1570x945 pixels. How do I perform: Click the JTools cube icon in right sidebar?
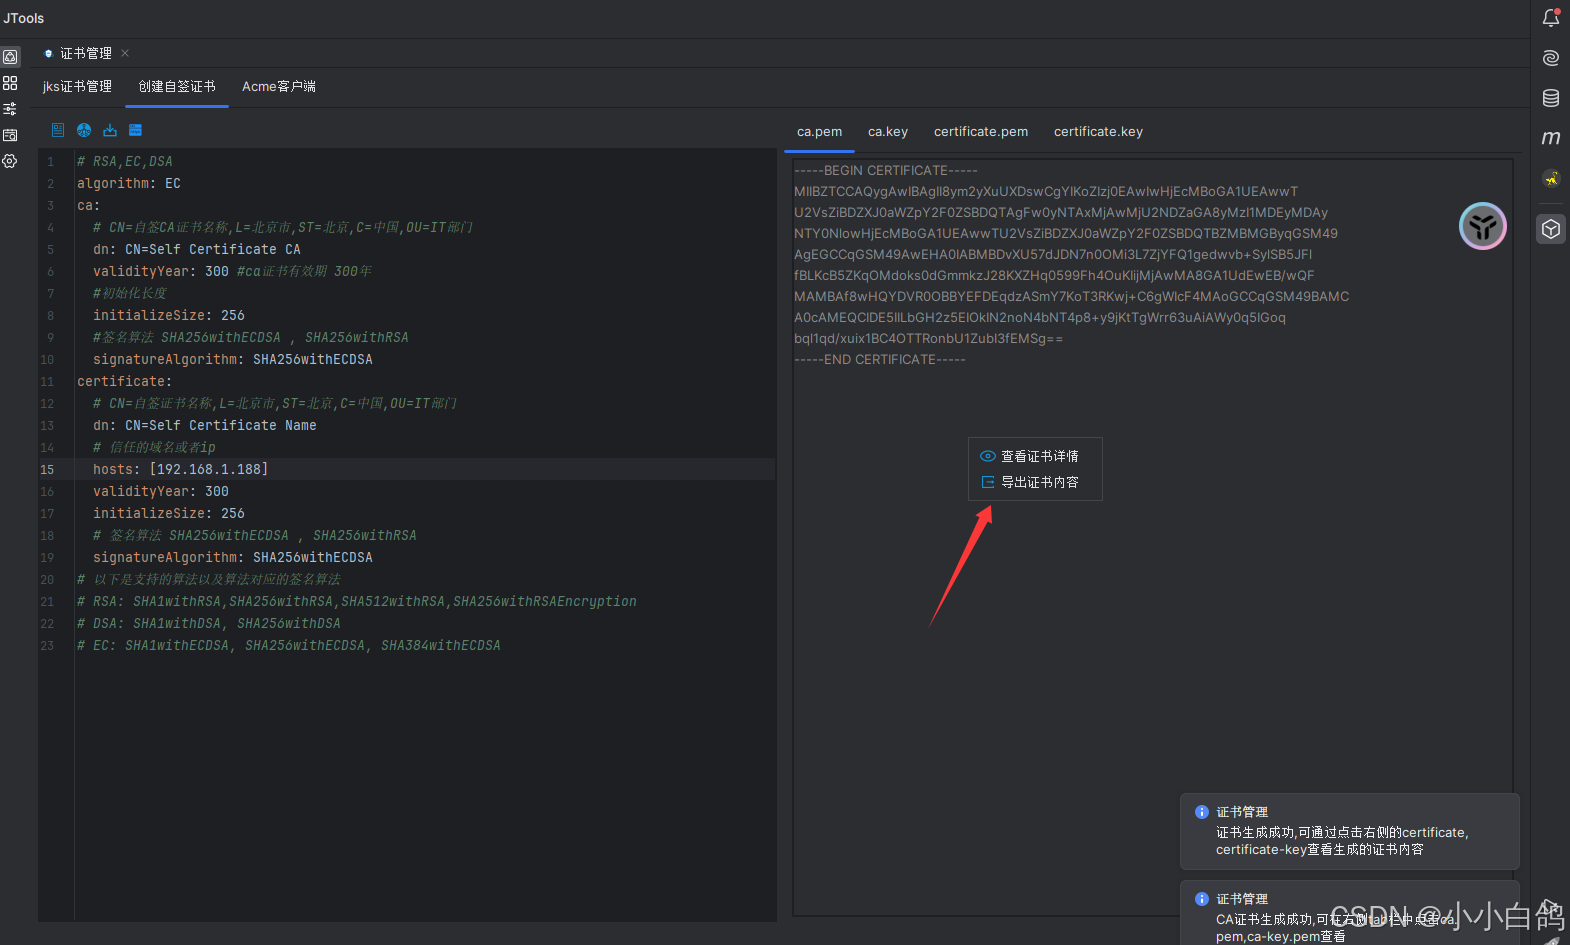click(x=1551, y=229)
